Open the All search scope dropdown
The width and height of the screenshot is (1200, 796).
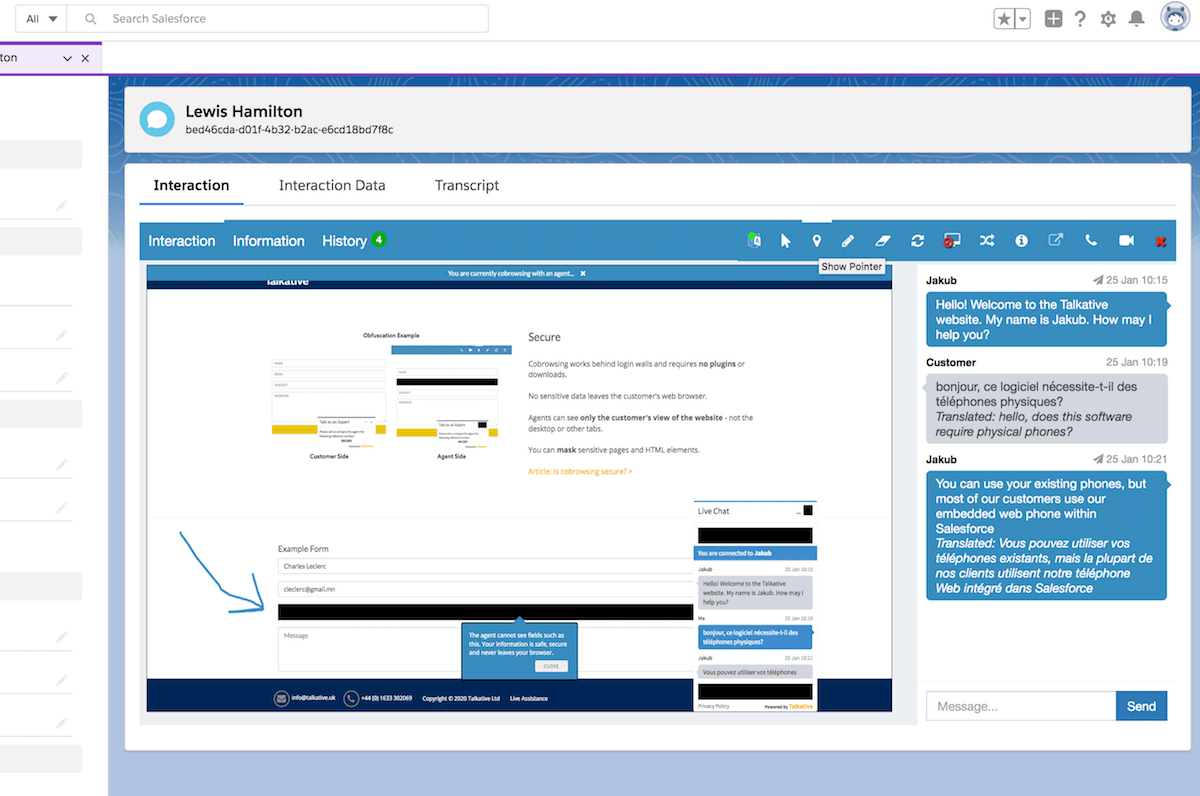point(40,19)
